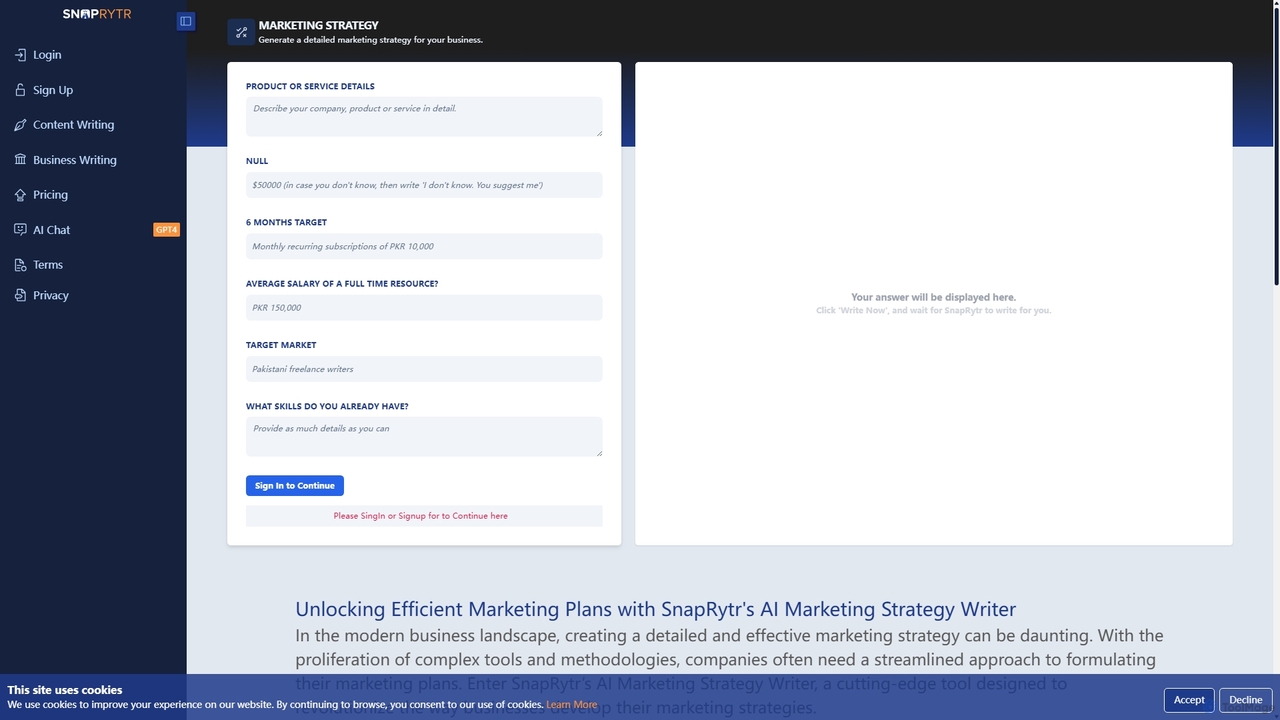Click the Sign In to Continue button
This screenshot has height=720, width=1280.
295,486
